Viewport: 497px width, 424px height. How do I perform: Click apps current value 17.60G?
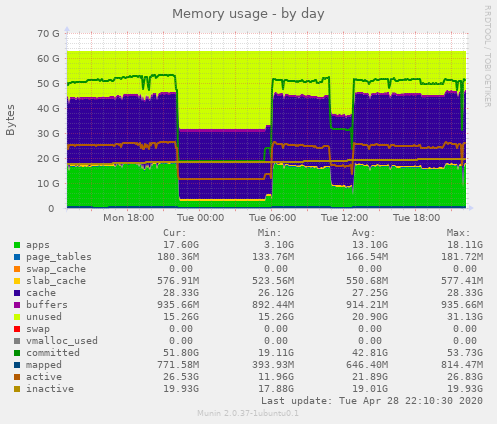tap(181, 245)
